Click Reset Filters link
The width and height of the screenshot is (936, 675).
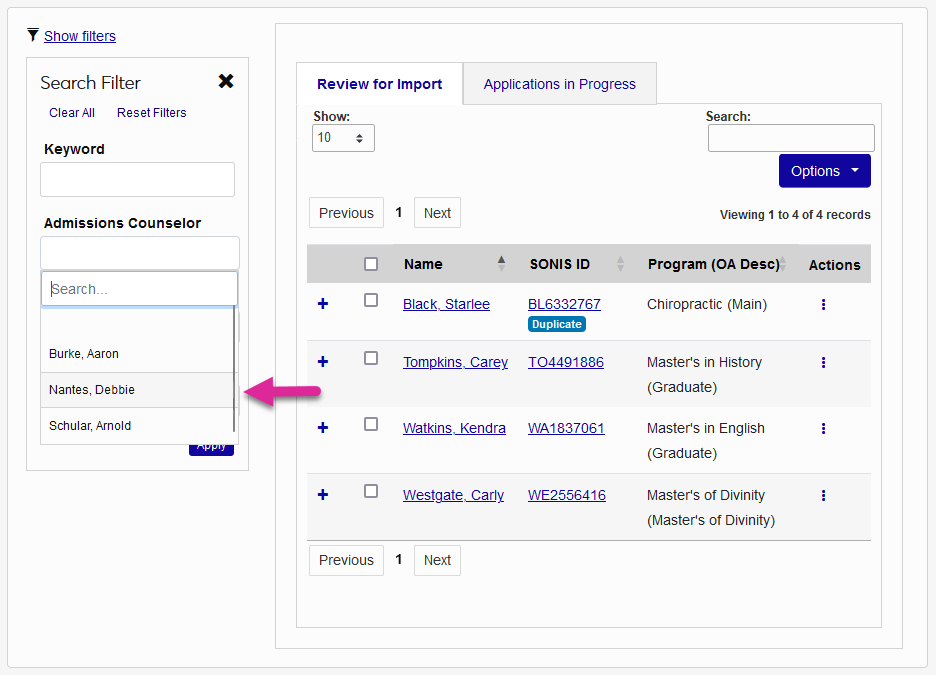[x=151, y=113]
